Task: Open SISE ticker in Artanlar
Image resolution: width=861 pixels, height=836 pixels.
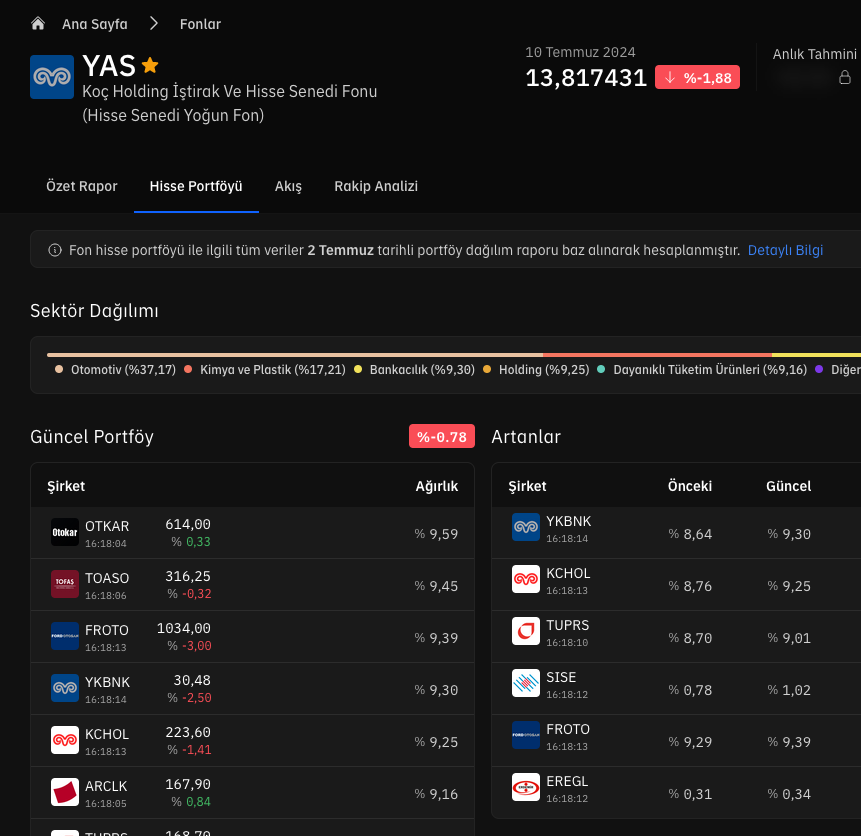Action: click(561, 677)
